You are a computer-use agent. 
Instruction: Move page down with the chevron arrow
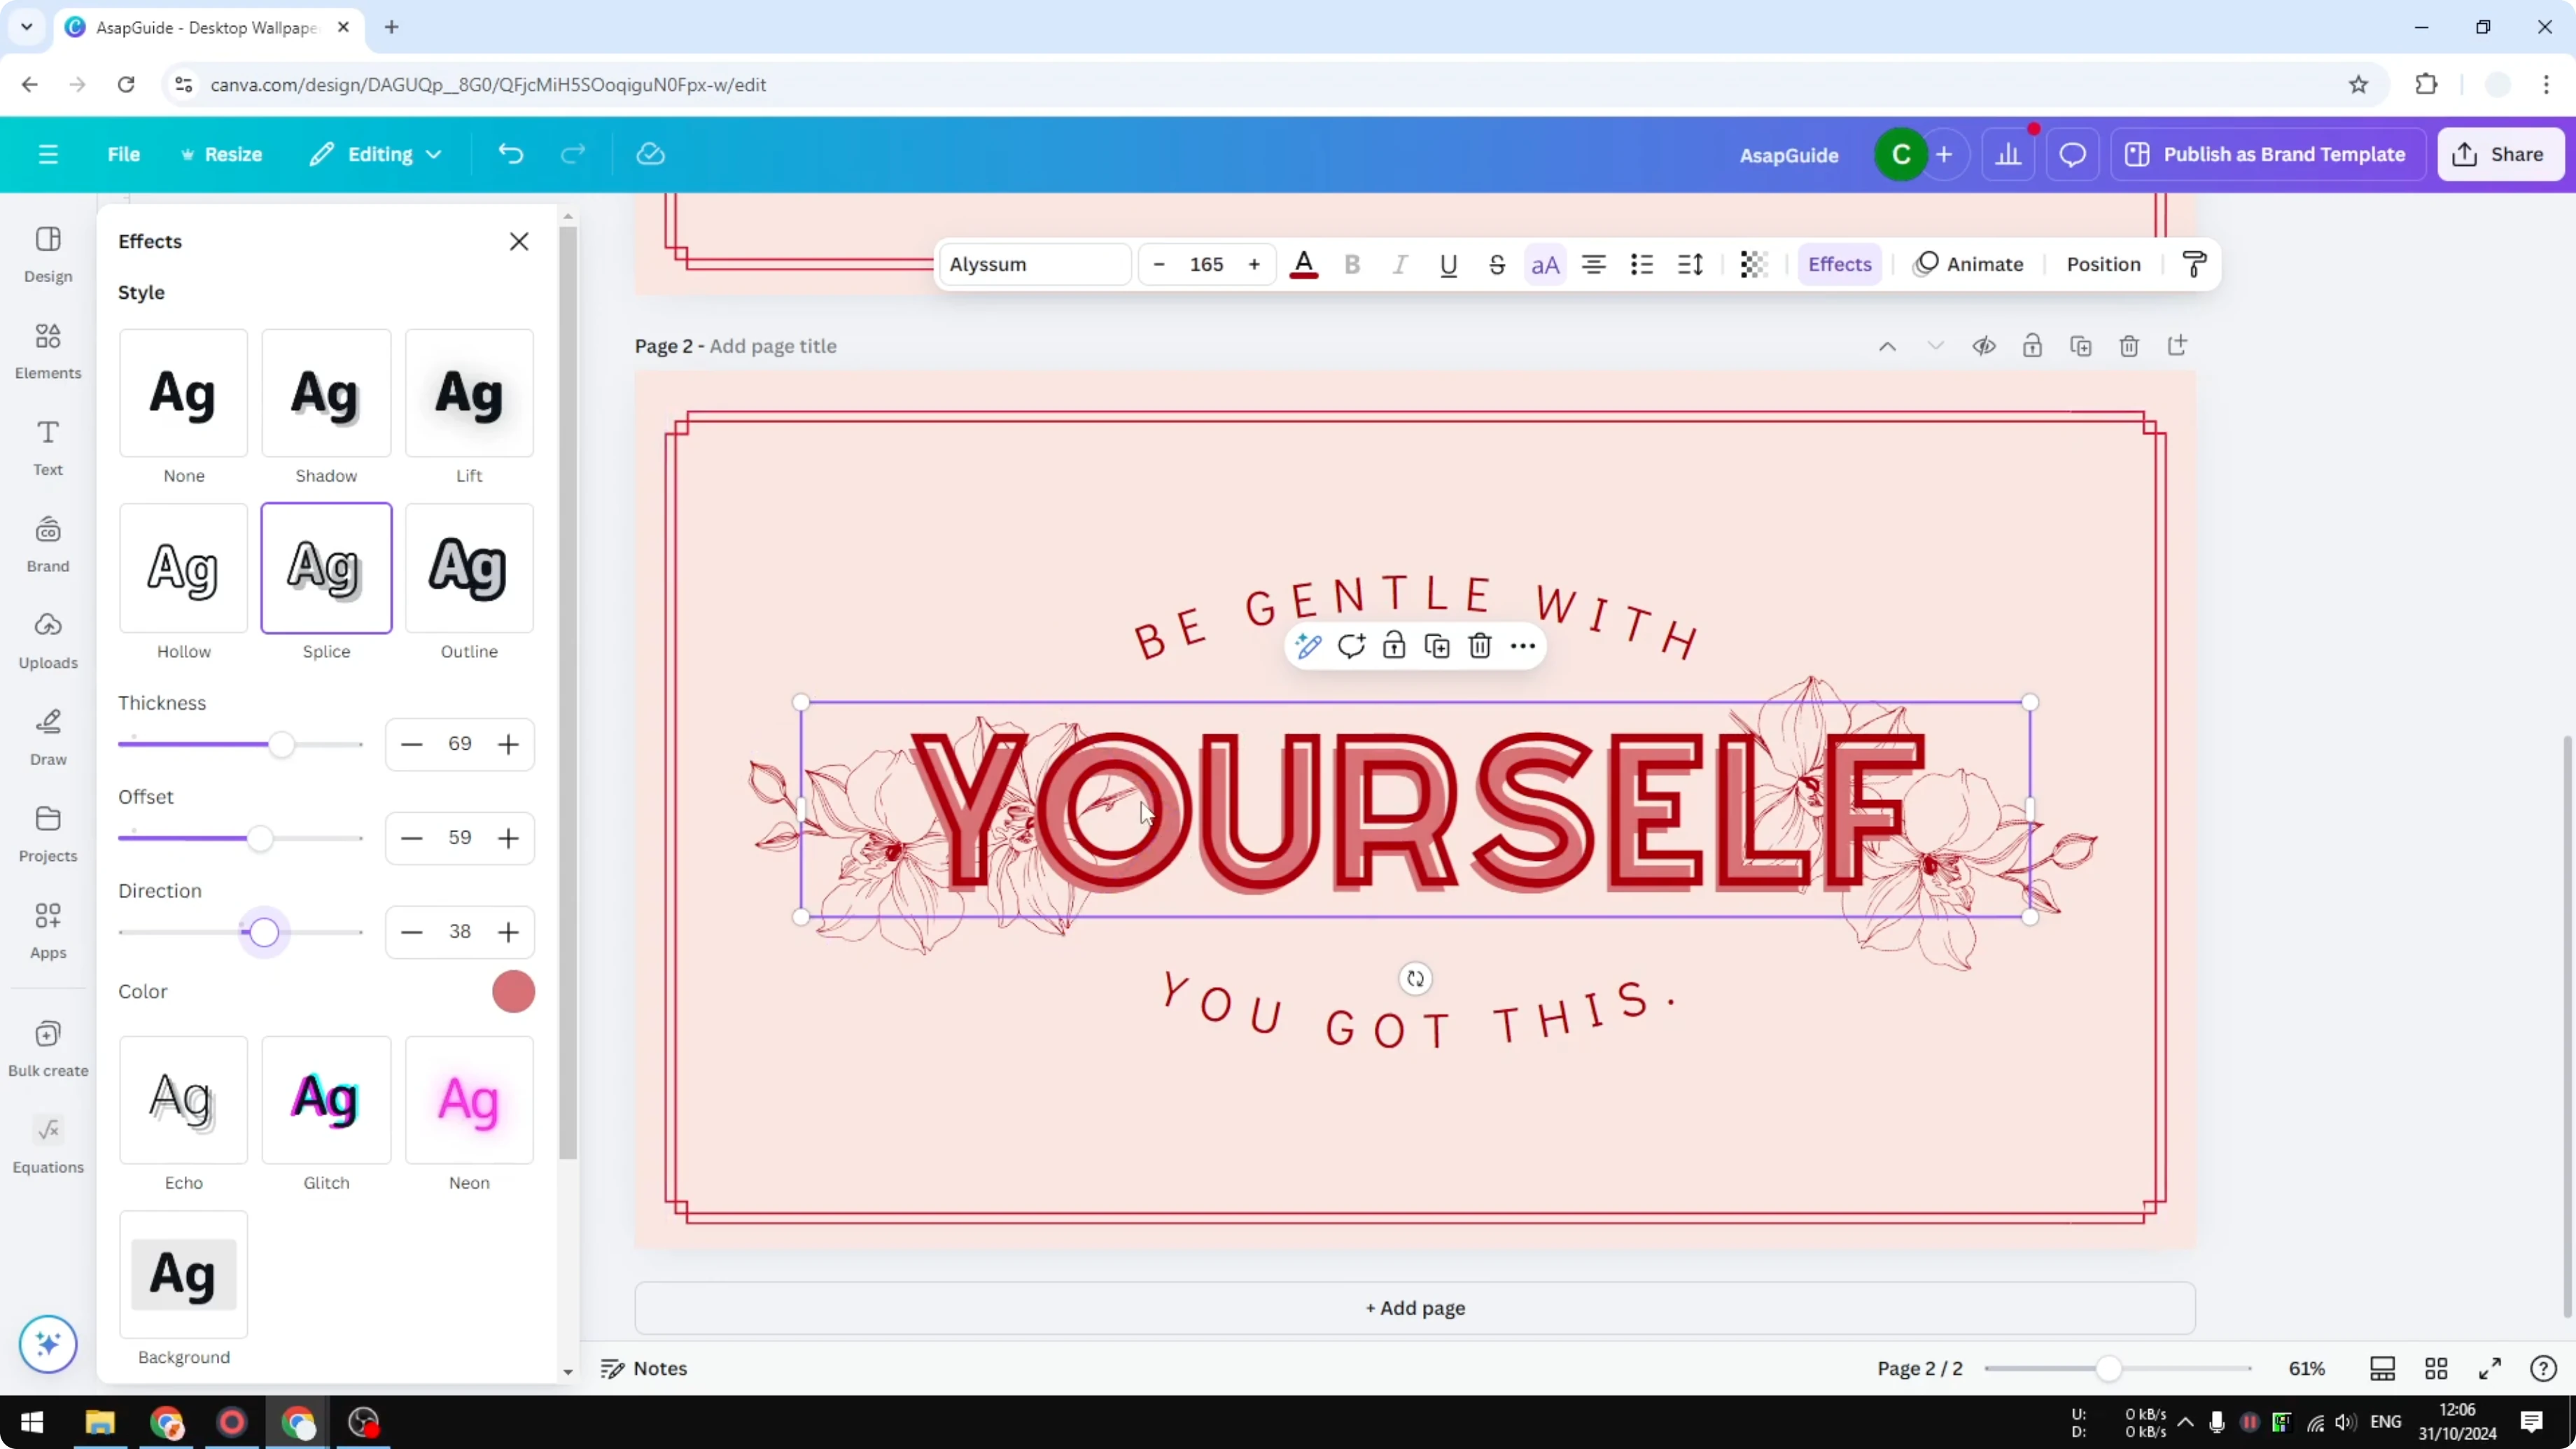pos(1935,345)
